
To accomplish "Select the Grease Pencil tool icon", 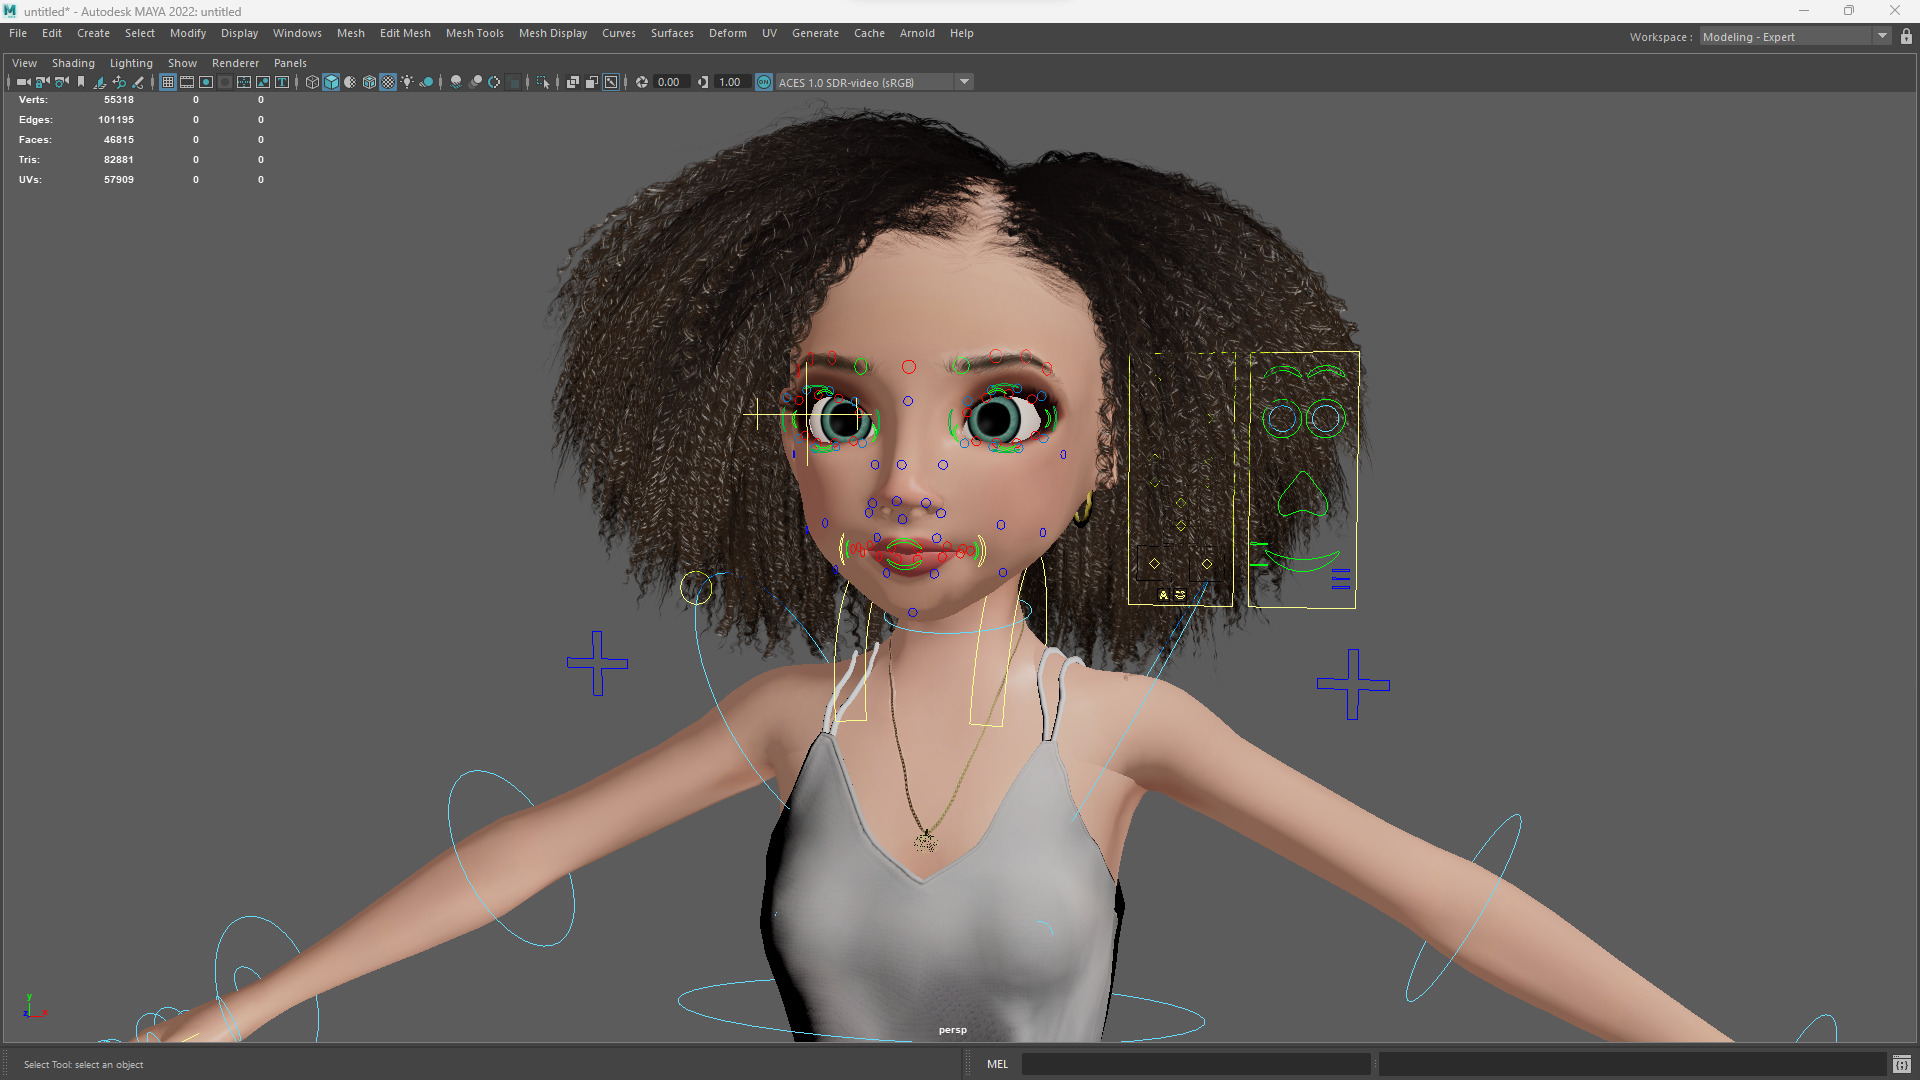I will point(138,82).
